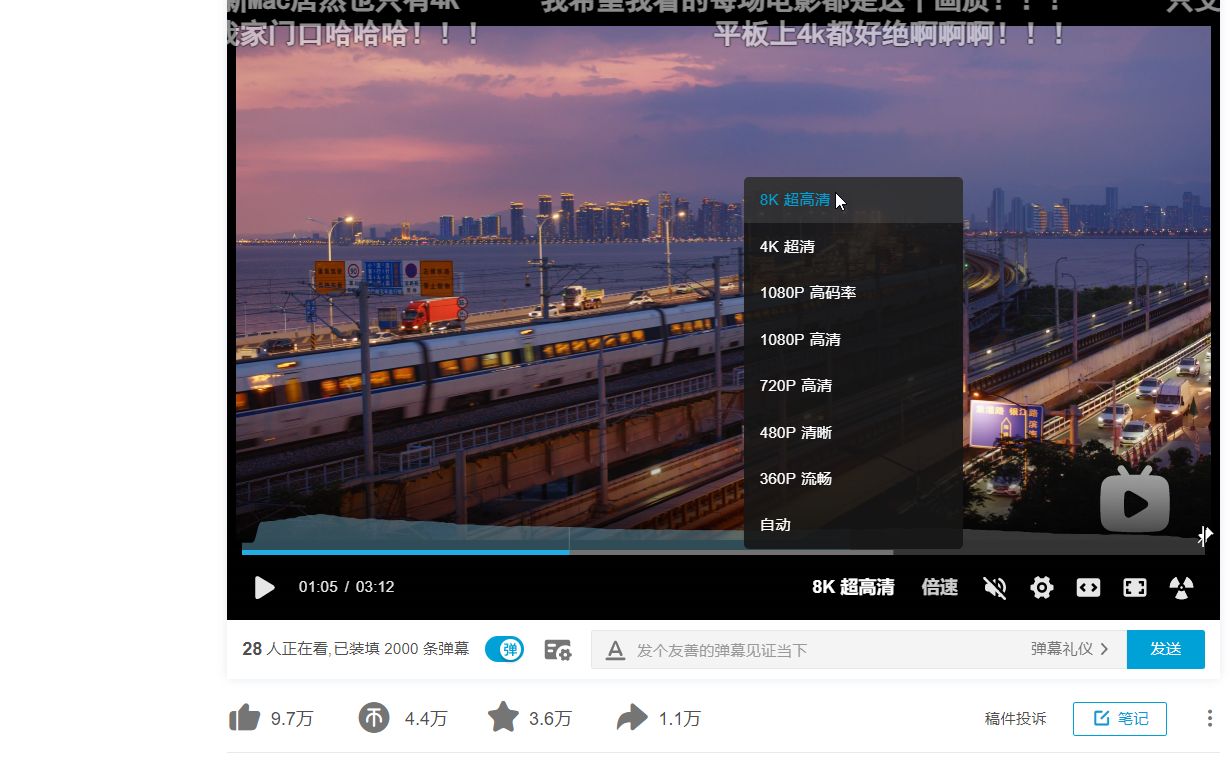Screen dimensions: 1230x769
Task: Give a coin via the coin icon
Action: (374, 718)
